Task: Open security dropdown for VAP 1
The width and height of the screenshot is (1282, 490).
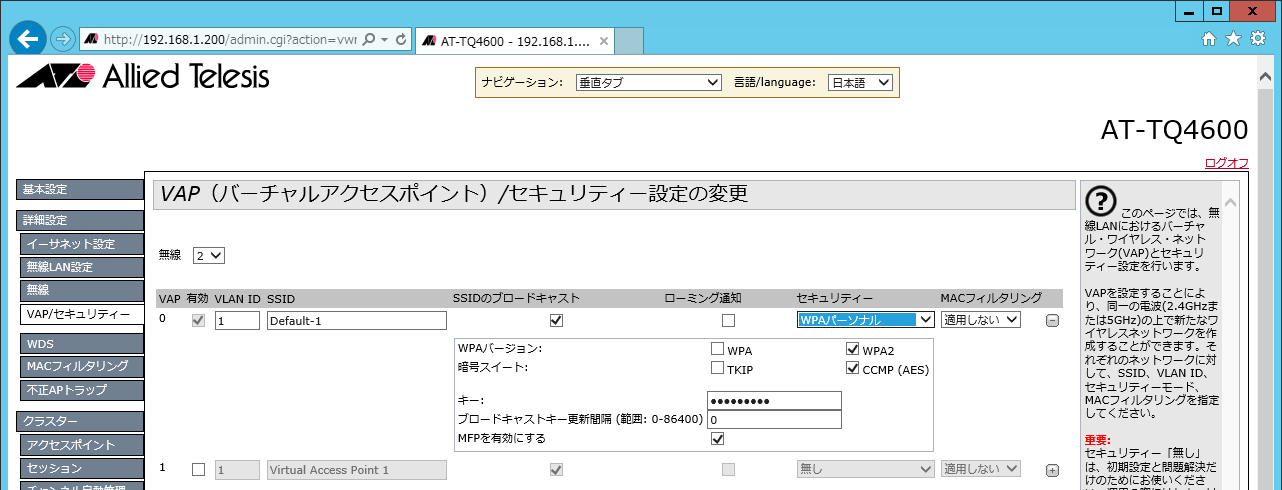Action: tap(866, 469)
